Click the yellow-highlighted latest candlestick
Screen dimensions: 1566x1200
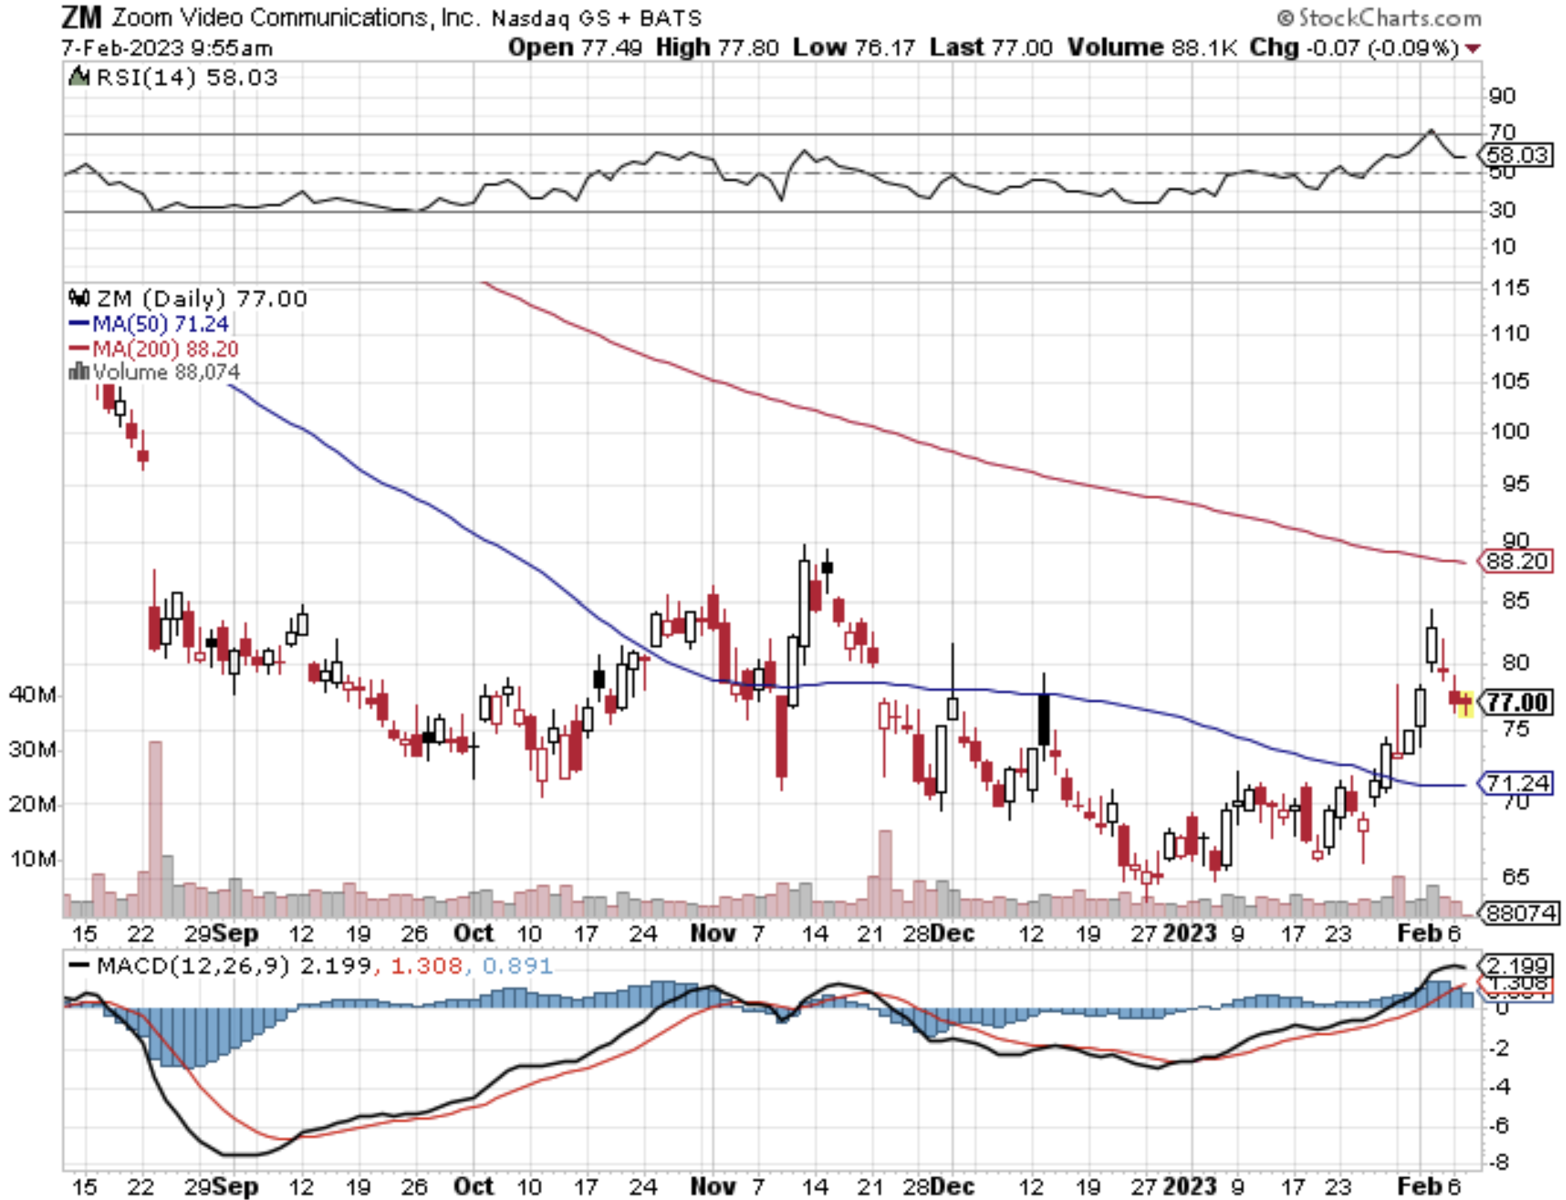tap(1466, 703)
